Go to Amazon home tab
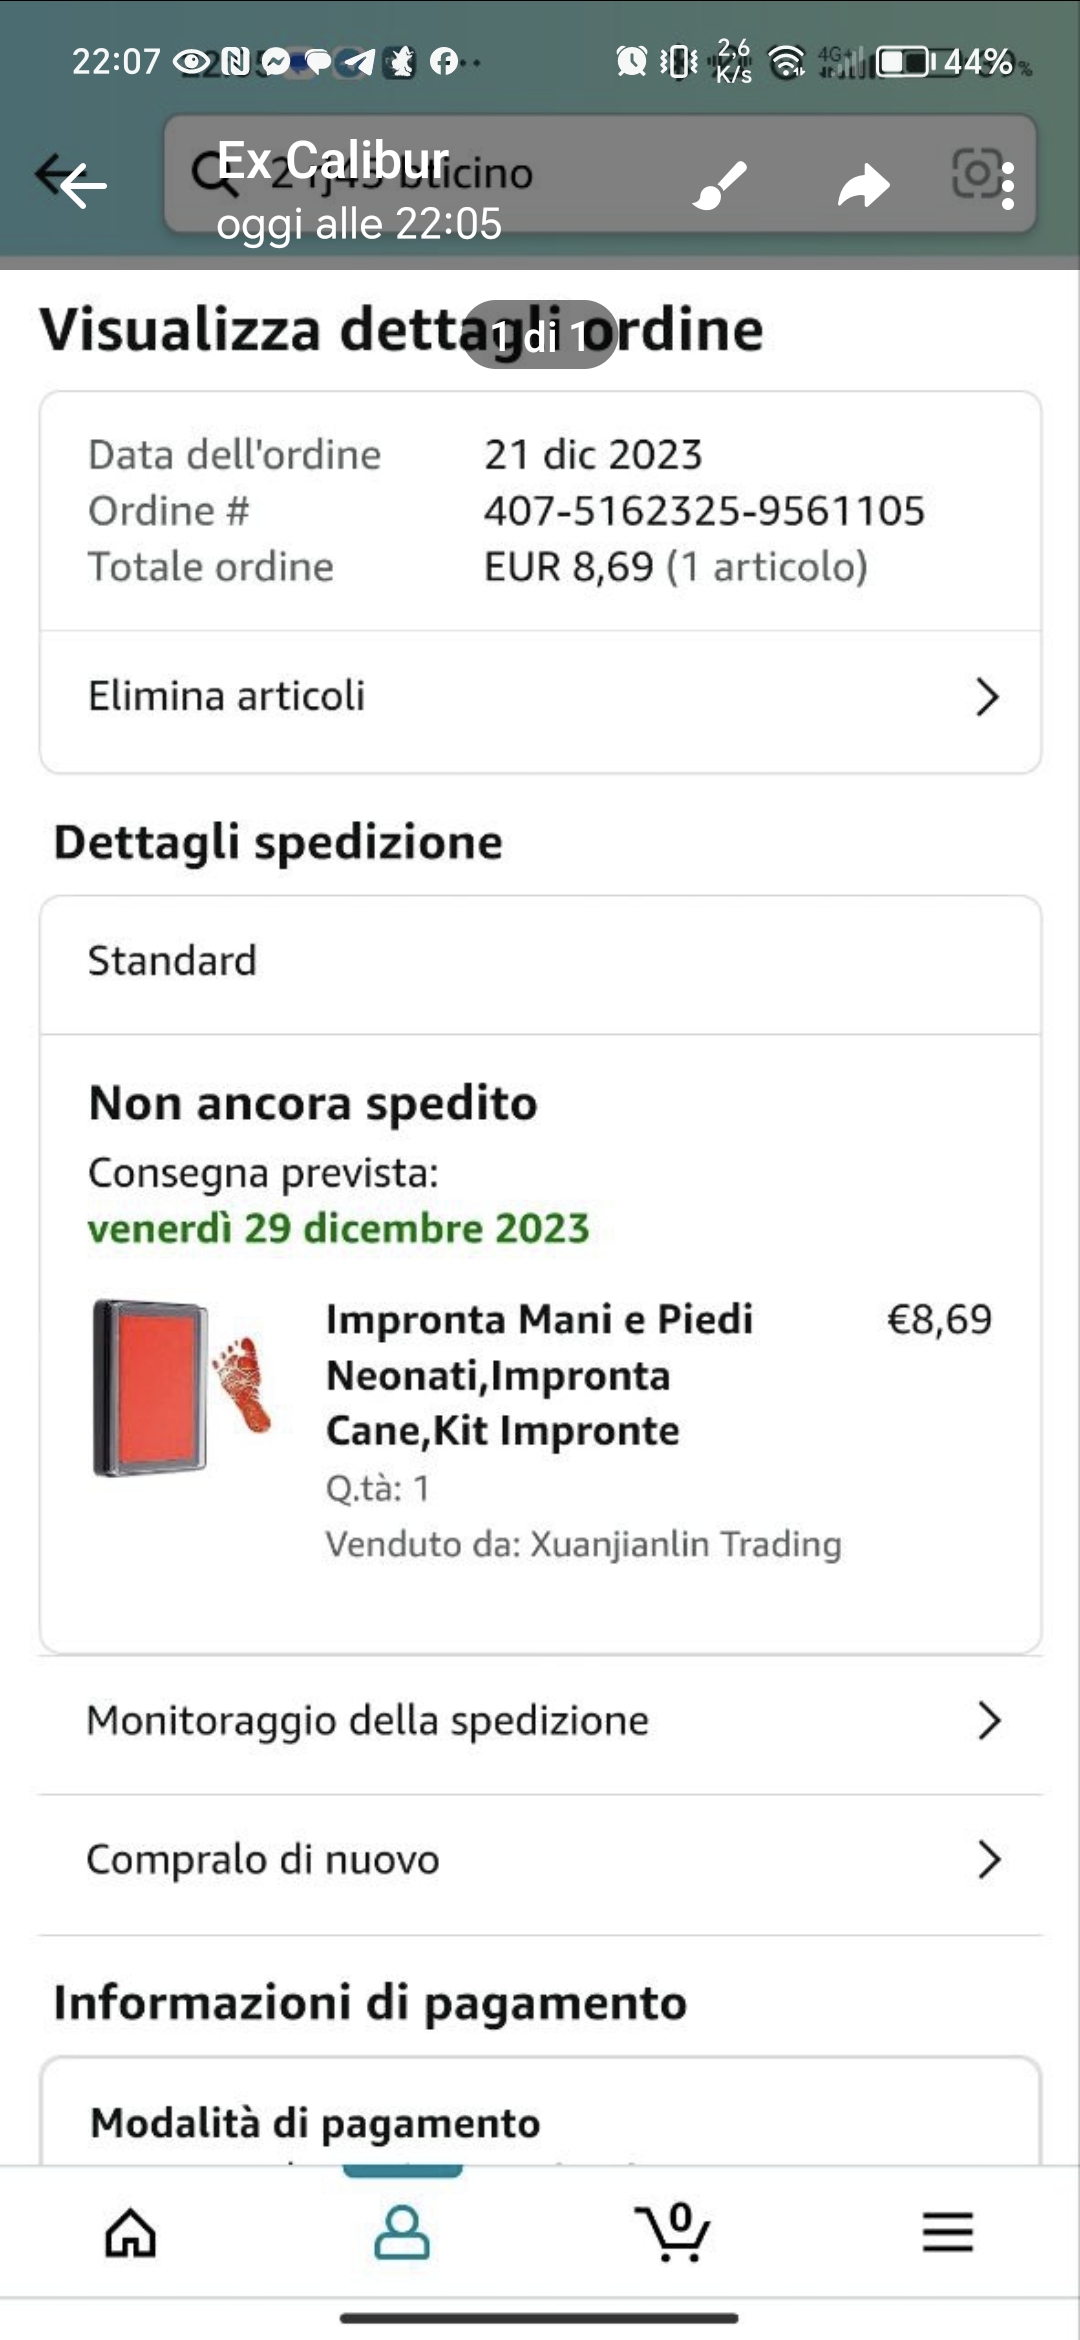 (131, 2232)
